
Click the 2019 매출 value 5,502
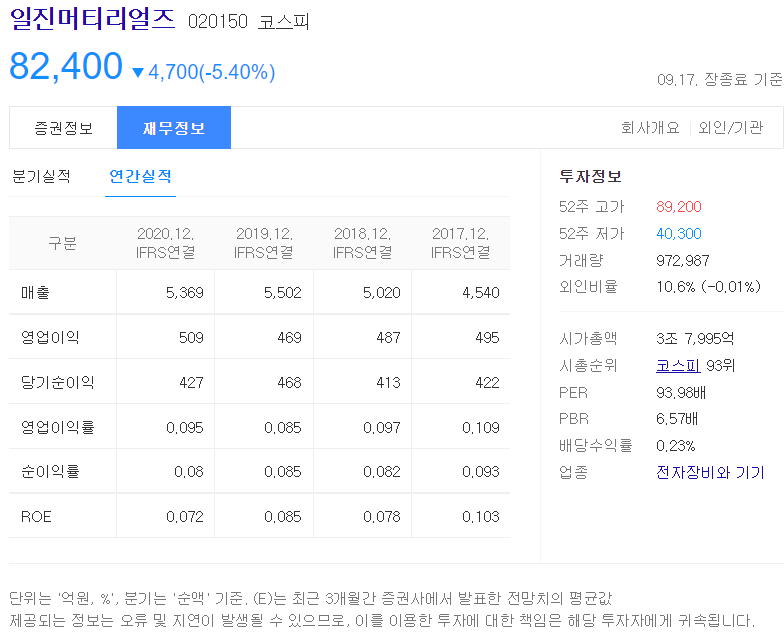pyautogui.click(x=282, y=292)
